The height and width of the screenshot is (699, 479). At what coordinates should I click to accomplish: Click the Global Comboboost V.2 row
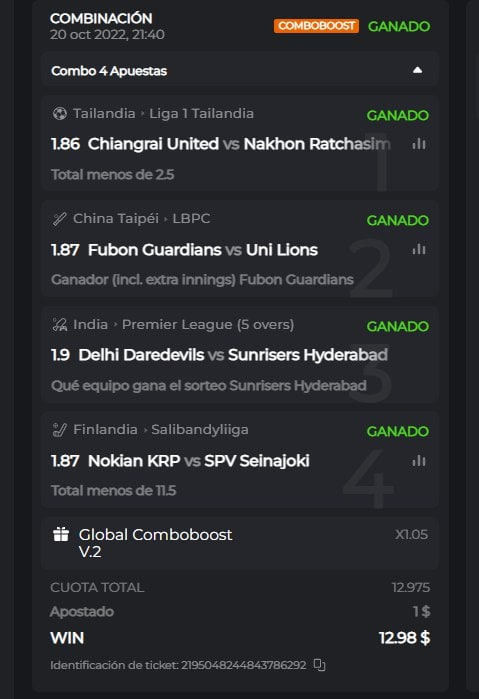coord(240,543)
